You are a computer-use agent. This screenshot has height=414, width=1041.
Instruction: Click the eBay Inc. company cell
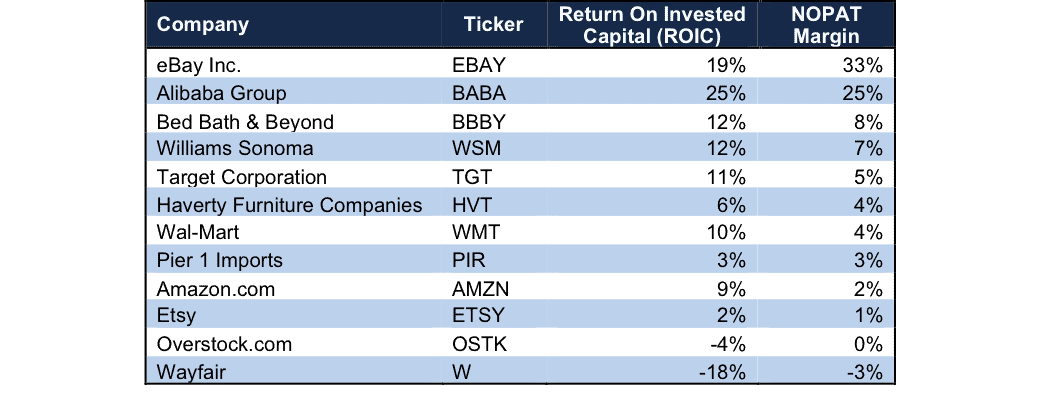coord(199,65)
